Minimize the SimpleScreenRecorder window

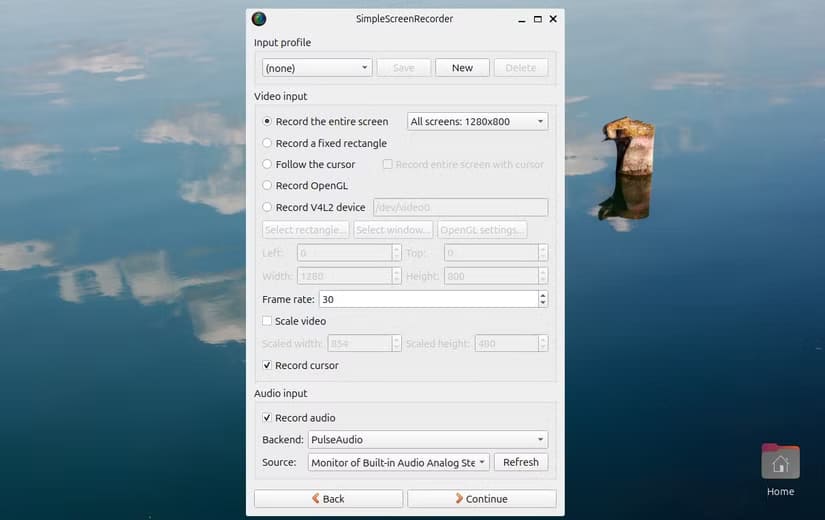[521, 19]
